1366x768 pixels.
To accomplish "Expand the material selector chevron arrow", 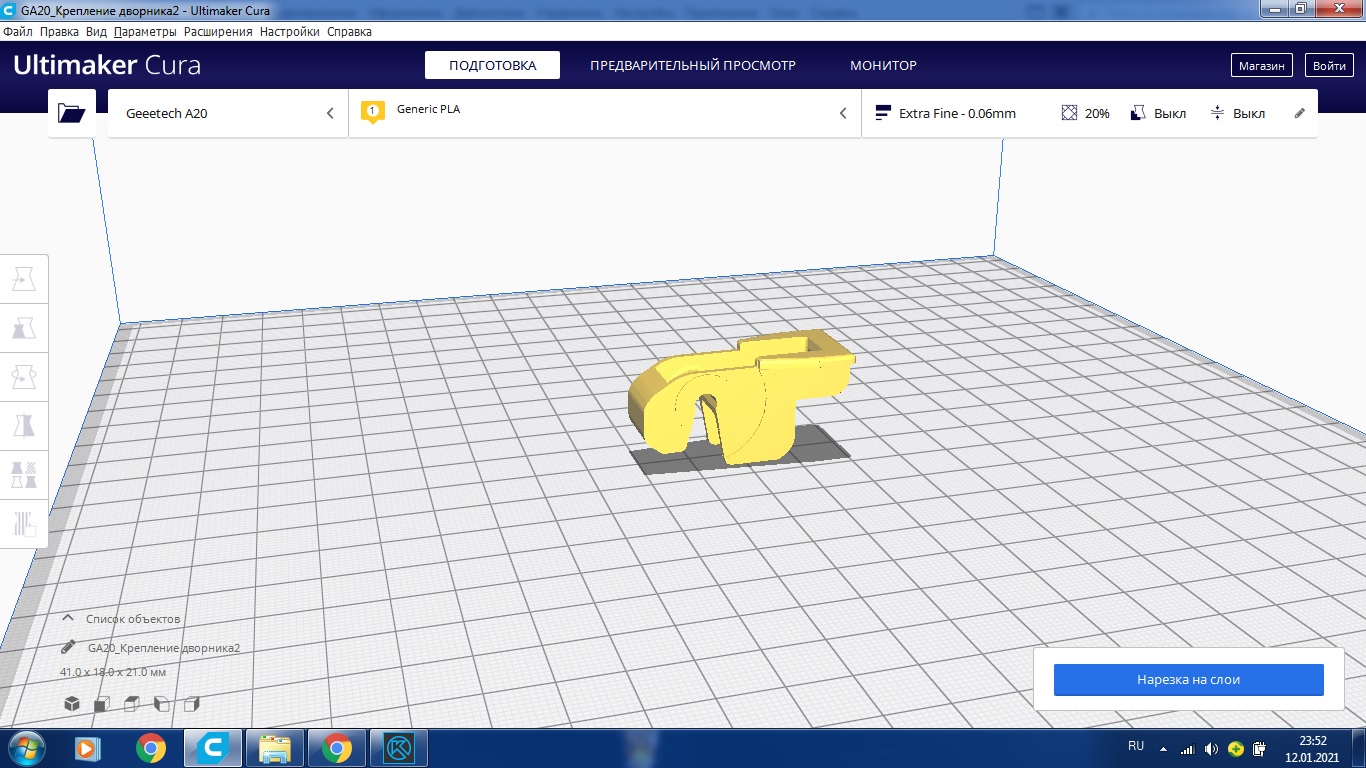I will (x=843, y=113).
